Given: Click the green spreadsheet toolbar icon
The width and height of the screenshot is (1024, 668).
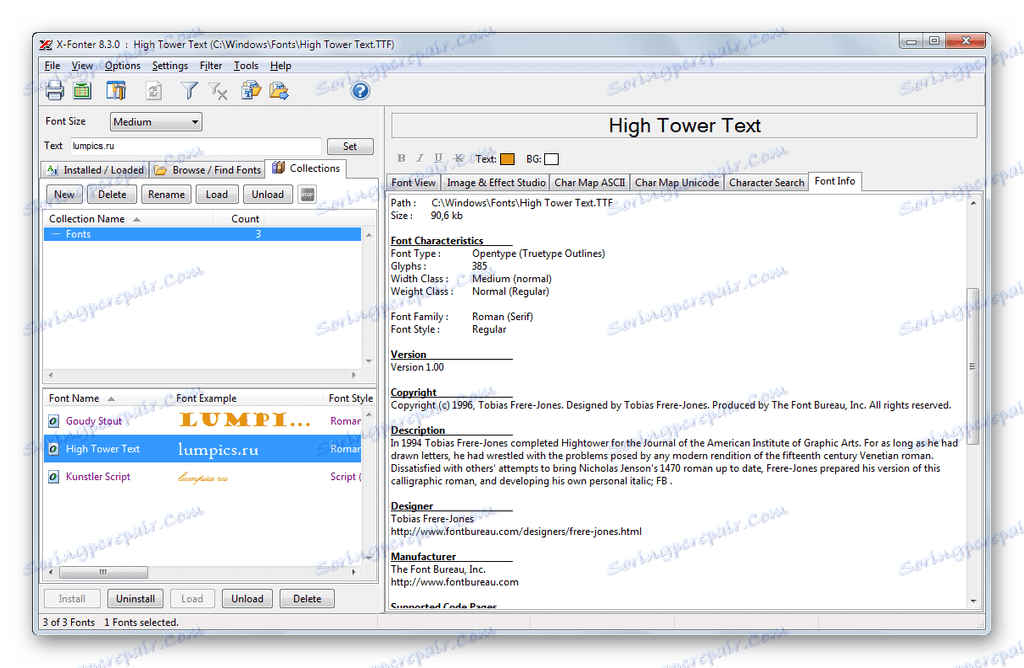Looking at the screenshot, I should (82, 91).
